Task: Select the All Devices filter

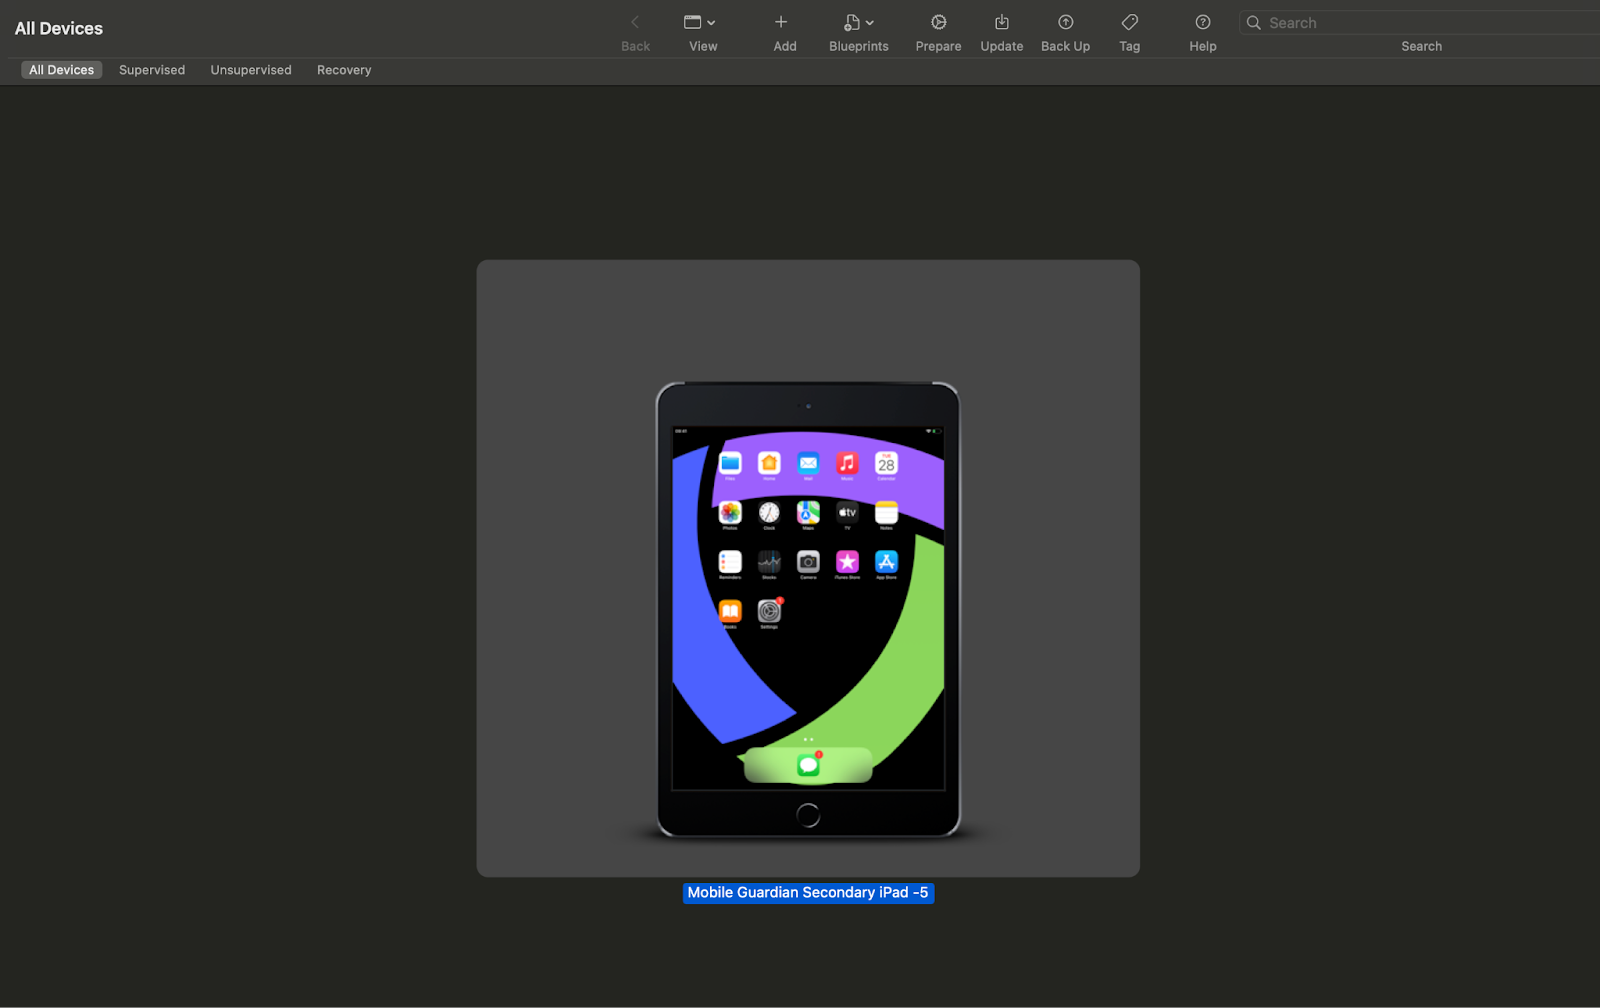Action: tap(61, 69)
